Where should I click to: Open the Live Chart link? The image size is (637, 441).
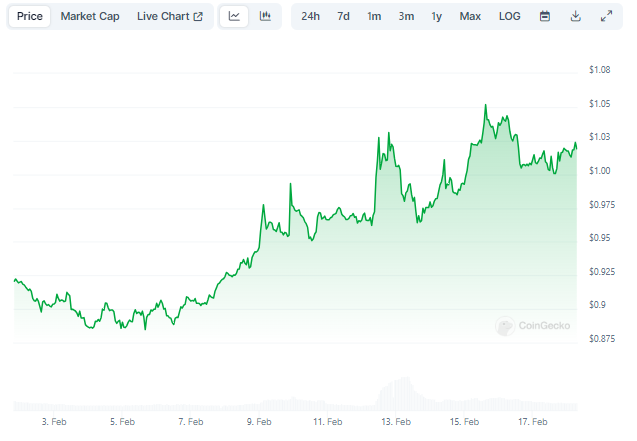169,16
